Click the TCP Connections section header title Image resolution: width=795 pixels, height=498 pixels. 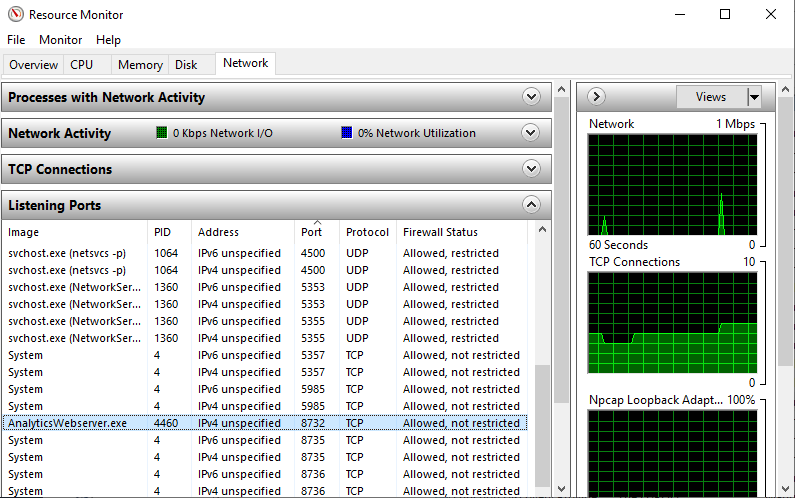click(60, 169)
